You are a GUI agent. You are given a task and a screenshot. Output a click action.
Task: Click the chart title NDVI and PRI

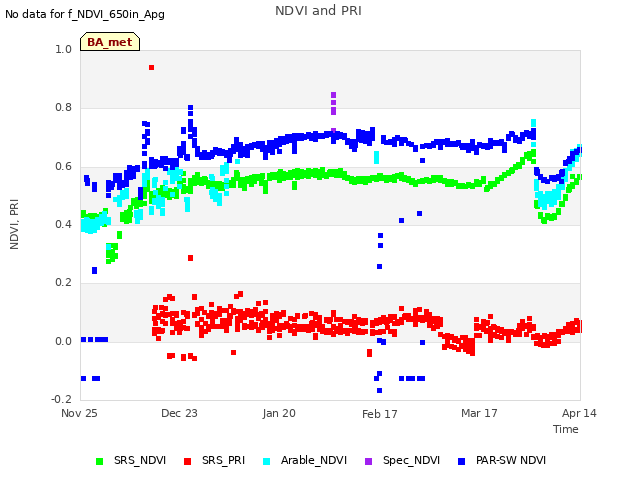pyautogui.click(x=318, y=11)
